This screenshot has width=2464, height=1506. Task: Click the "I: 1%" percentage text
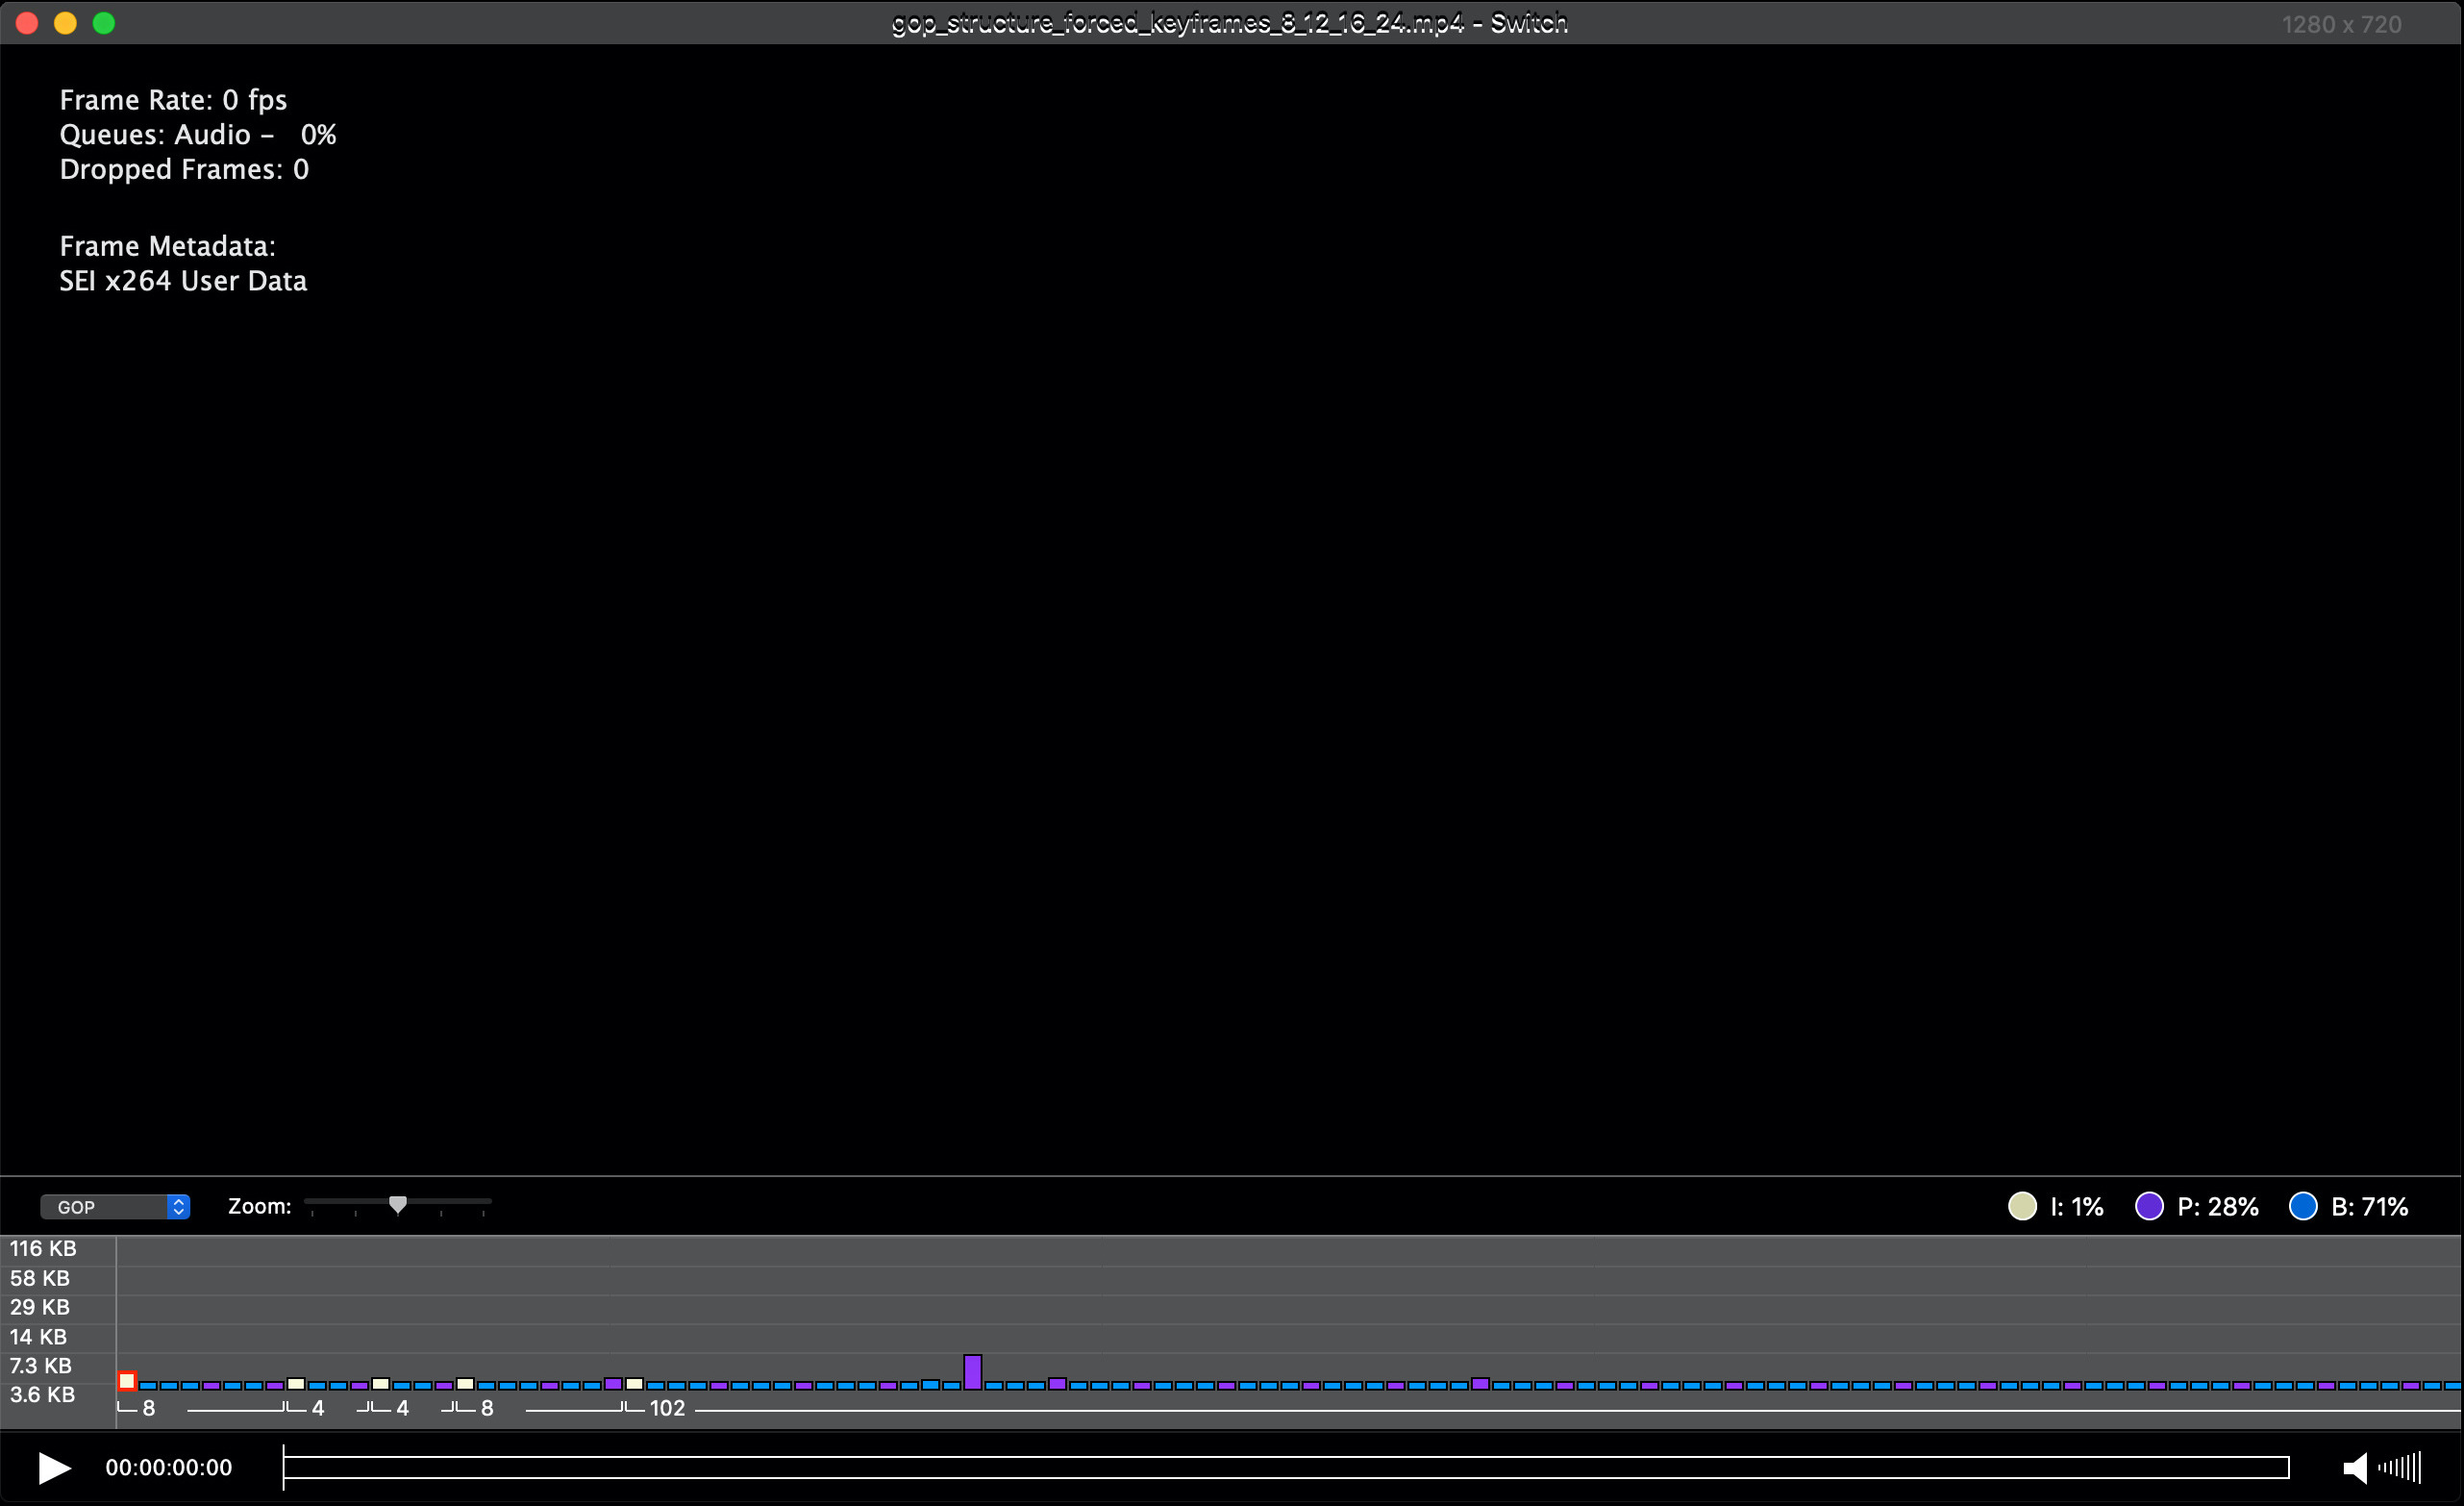tap(2077, 1207)
